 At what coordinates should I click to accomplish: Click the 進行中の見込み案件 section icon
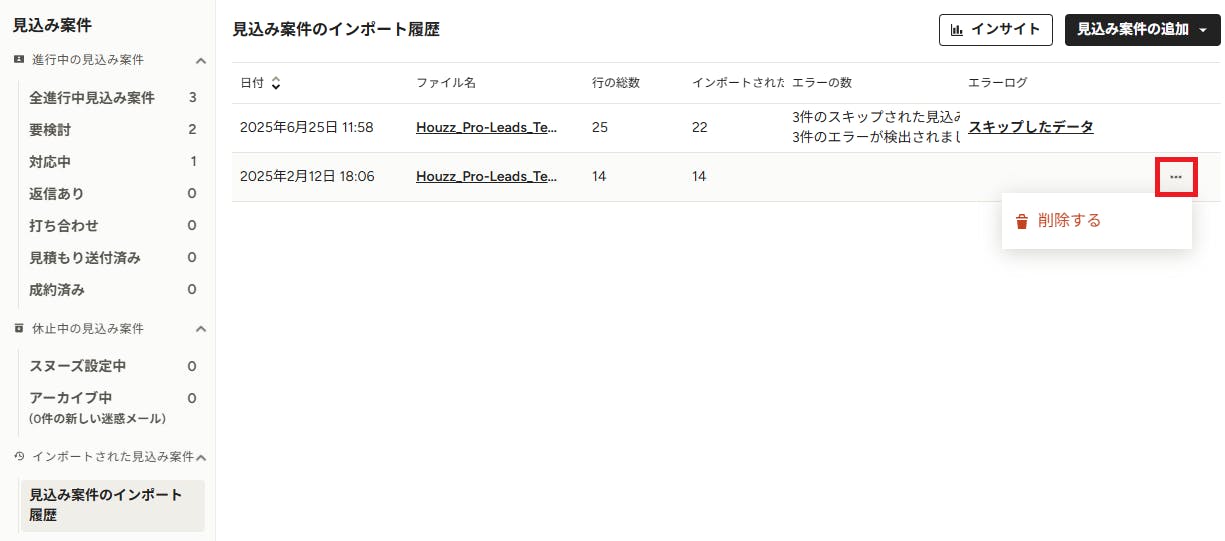tap(19, 60)
